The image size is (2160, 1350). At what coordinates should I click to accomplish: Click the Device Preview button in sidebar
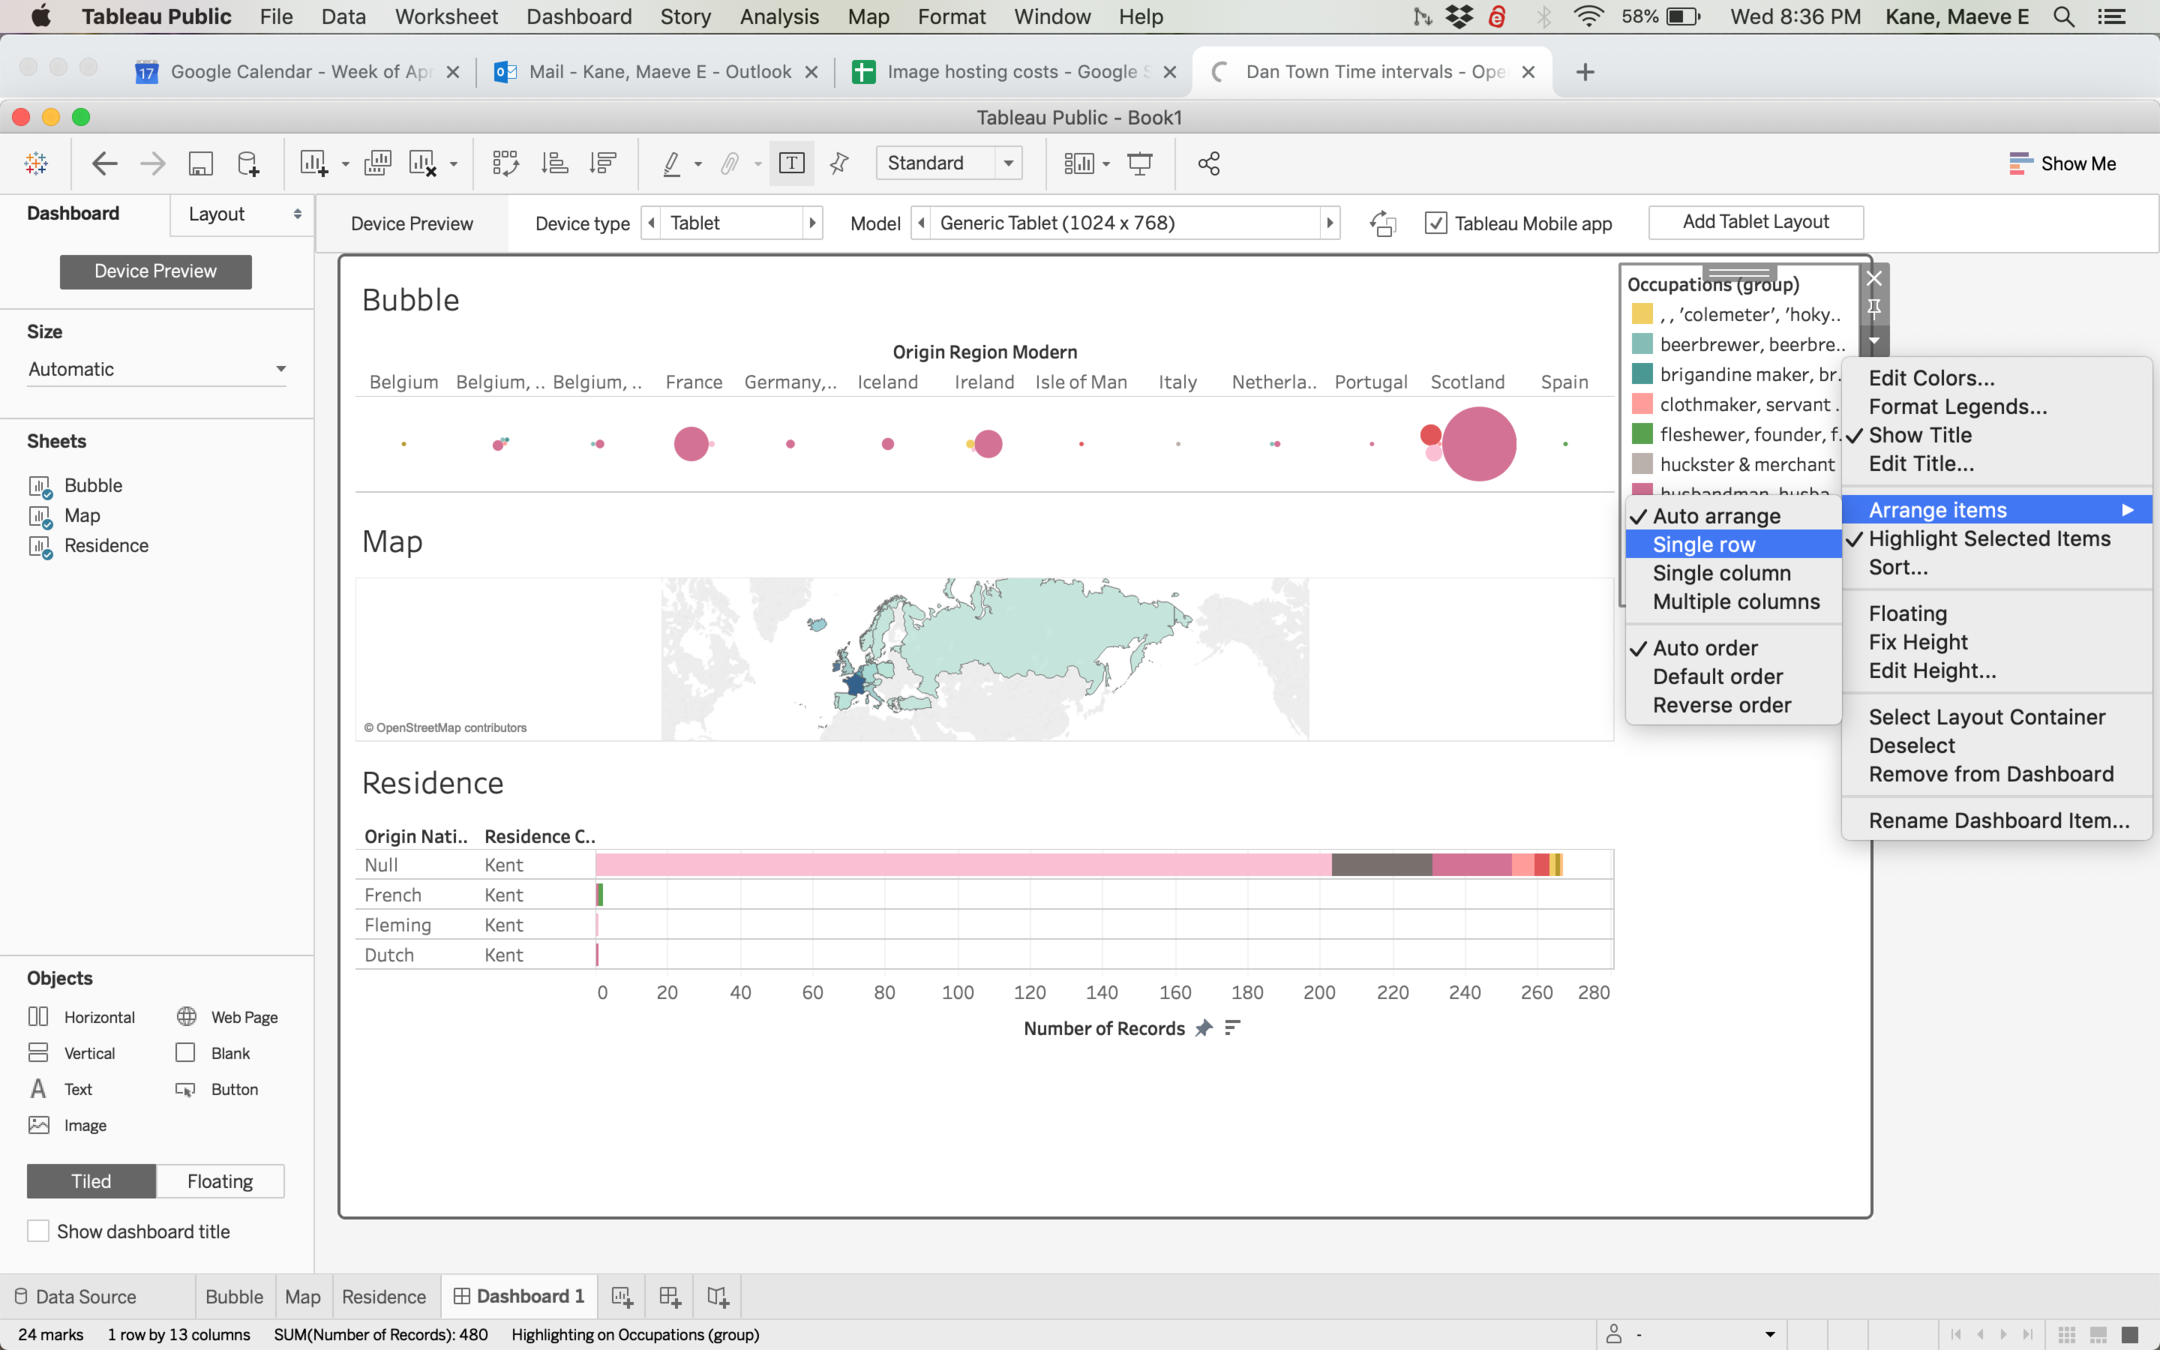coord(155,271)
